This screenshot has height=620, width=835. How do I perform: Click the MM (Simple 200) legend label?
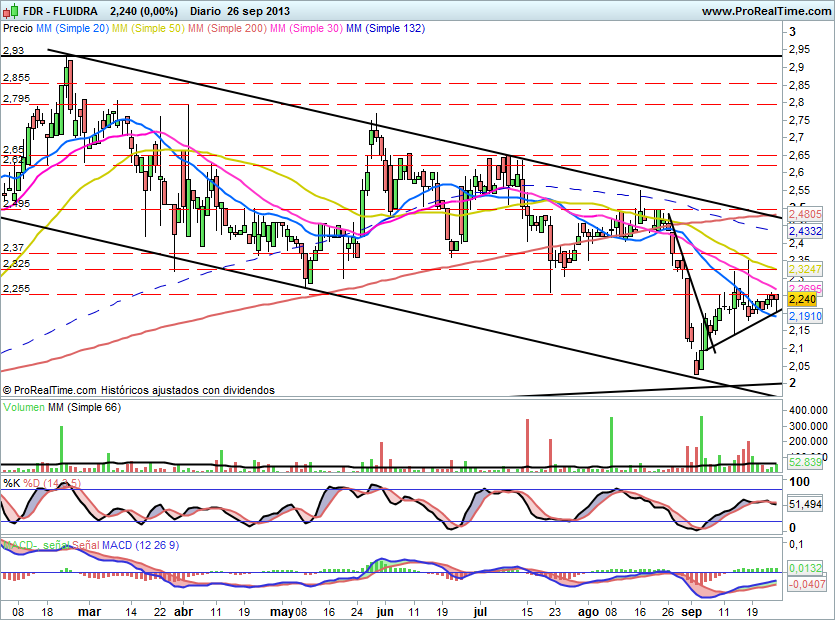(x=225, y=29)
